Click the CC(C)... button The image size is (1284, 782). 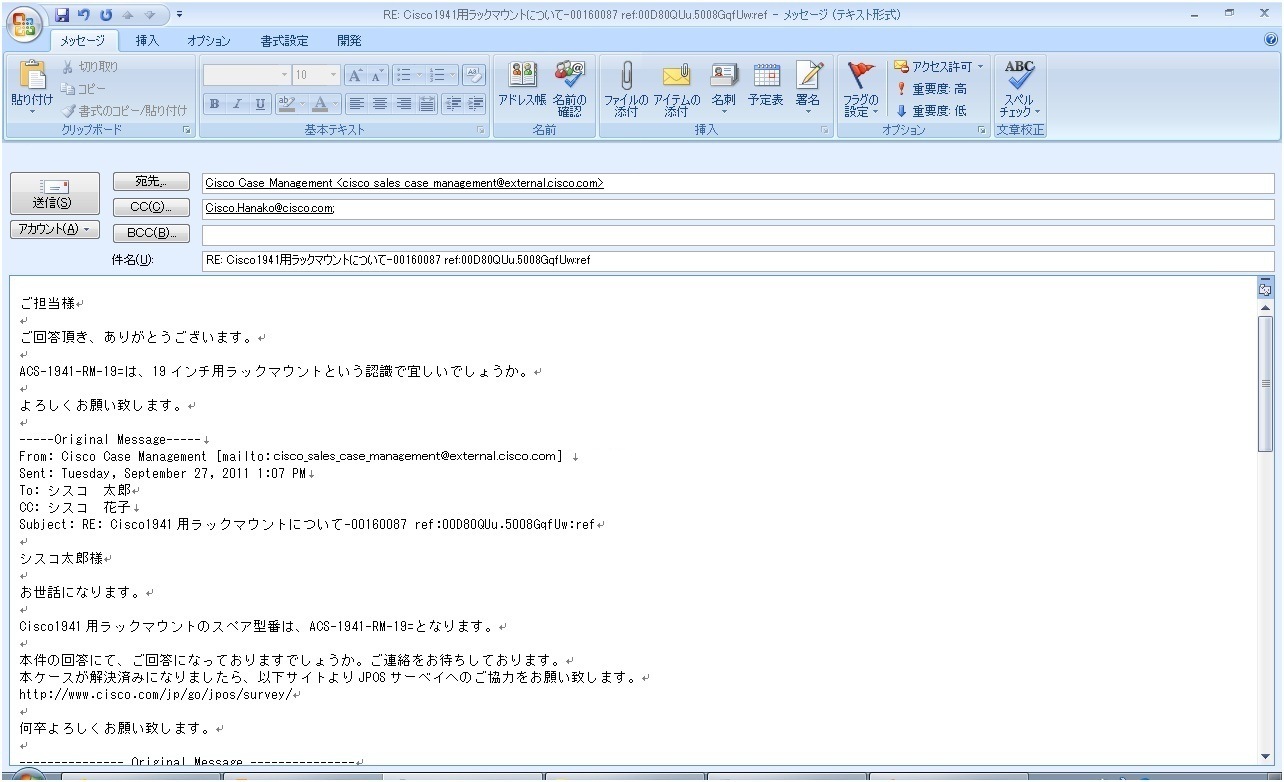coord(151,207)
